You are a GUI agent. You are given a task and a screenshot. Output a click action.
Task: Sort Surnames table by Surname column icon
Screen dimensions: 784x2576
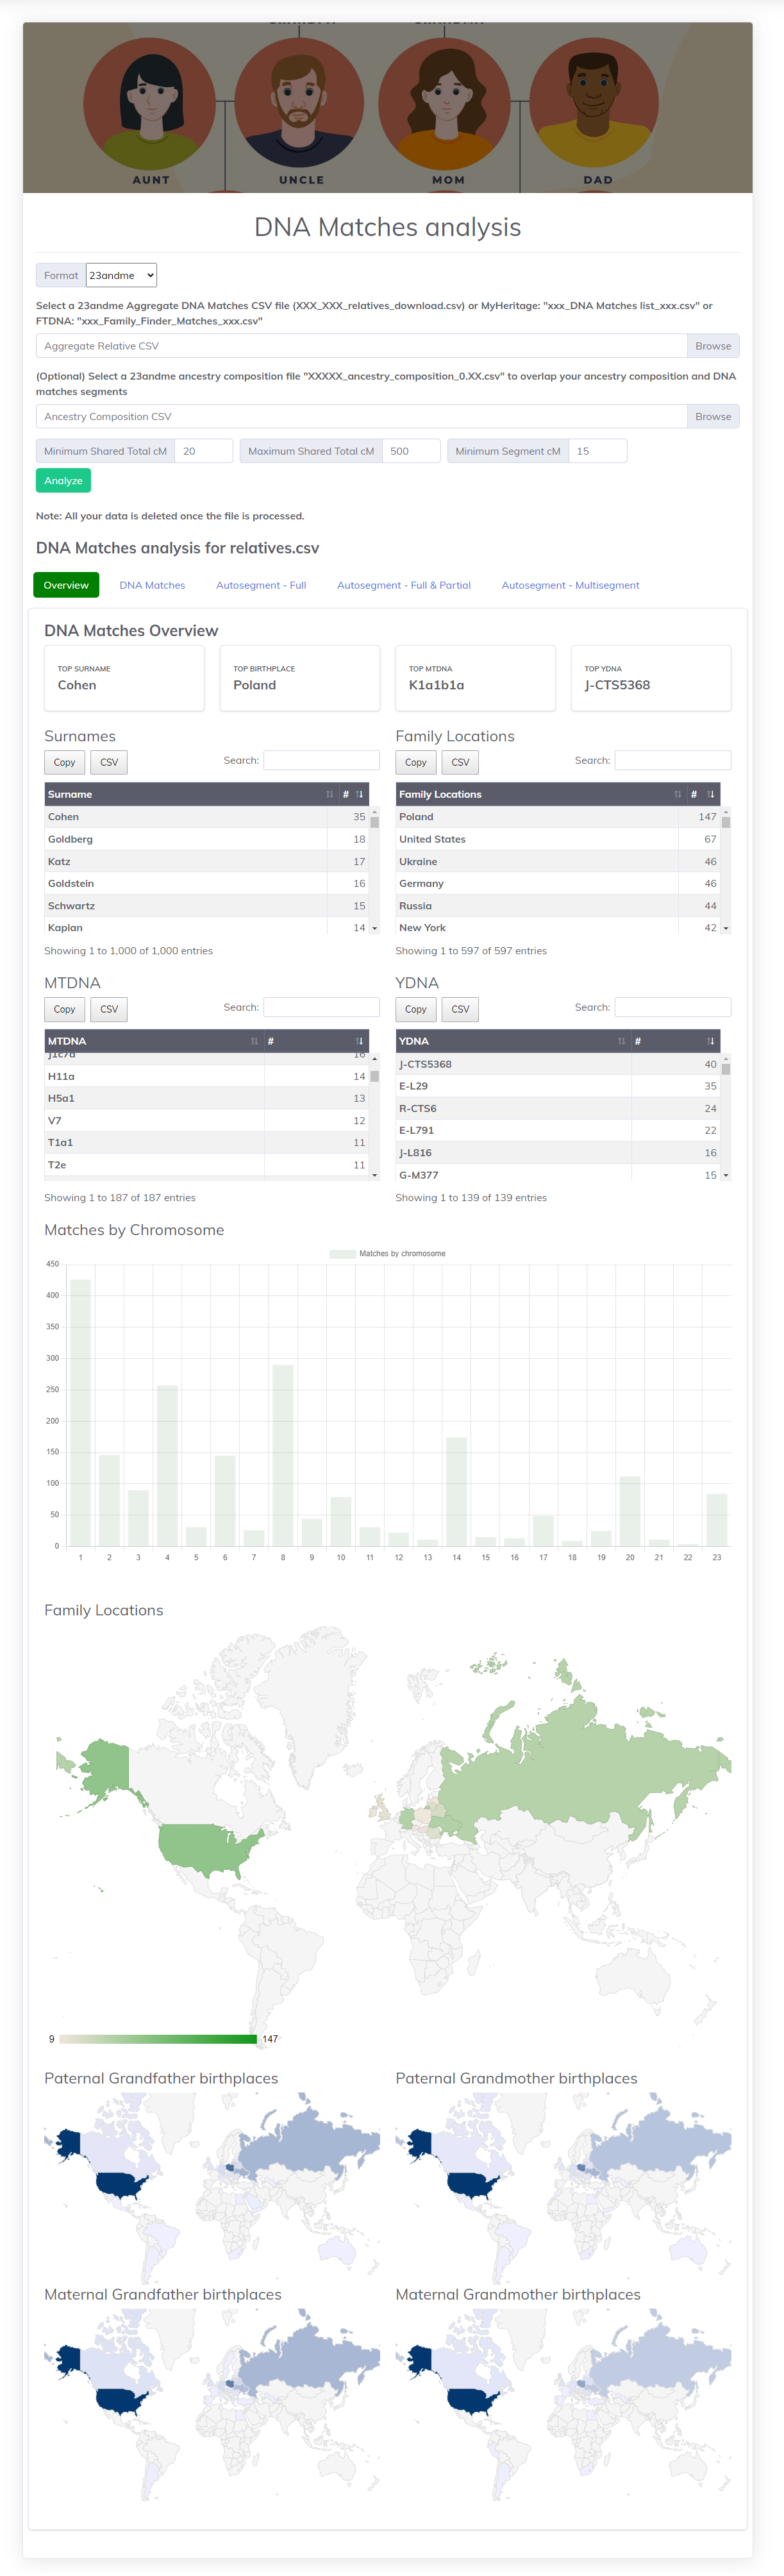[x=329, y=794]
